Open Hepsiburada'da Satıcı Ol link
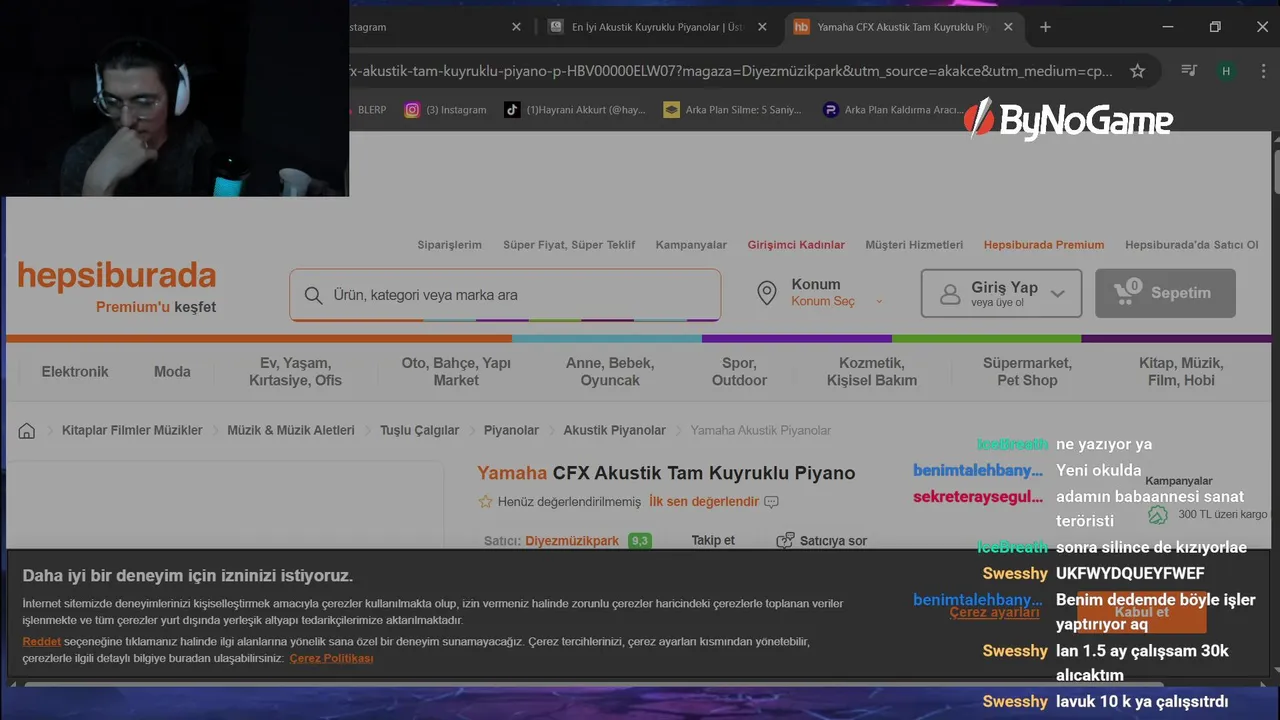 tap(1192, 245)
